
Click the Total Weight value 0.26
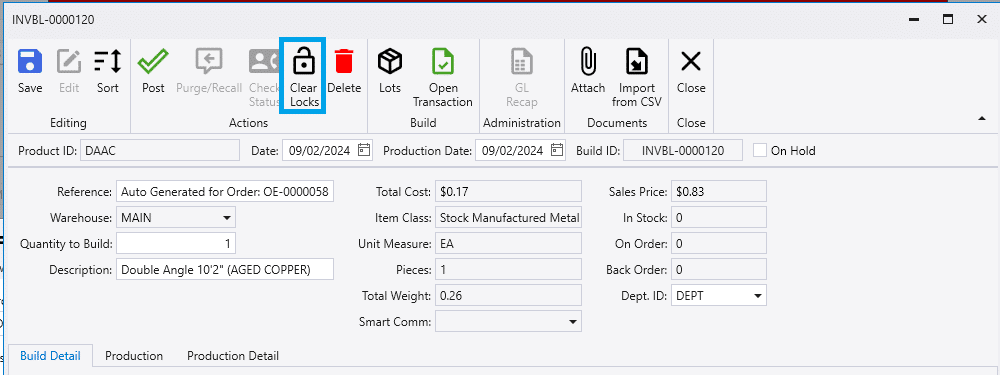pos(508,296)
